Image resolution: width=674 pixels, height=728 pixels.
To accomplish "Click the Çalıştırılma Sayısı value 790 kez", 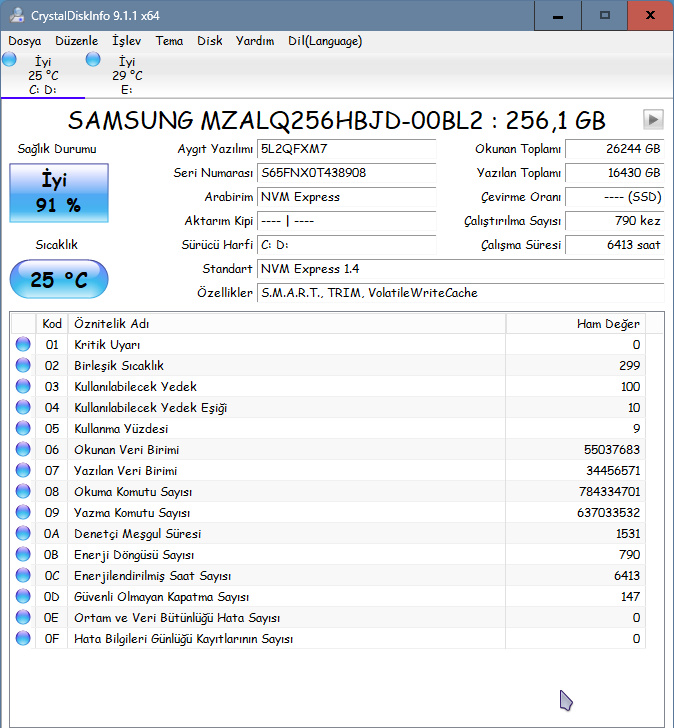I will (615, 221).
